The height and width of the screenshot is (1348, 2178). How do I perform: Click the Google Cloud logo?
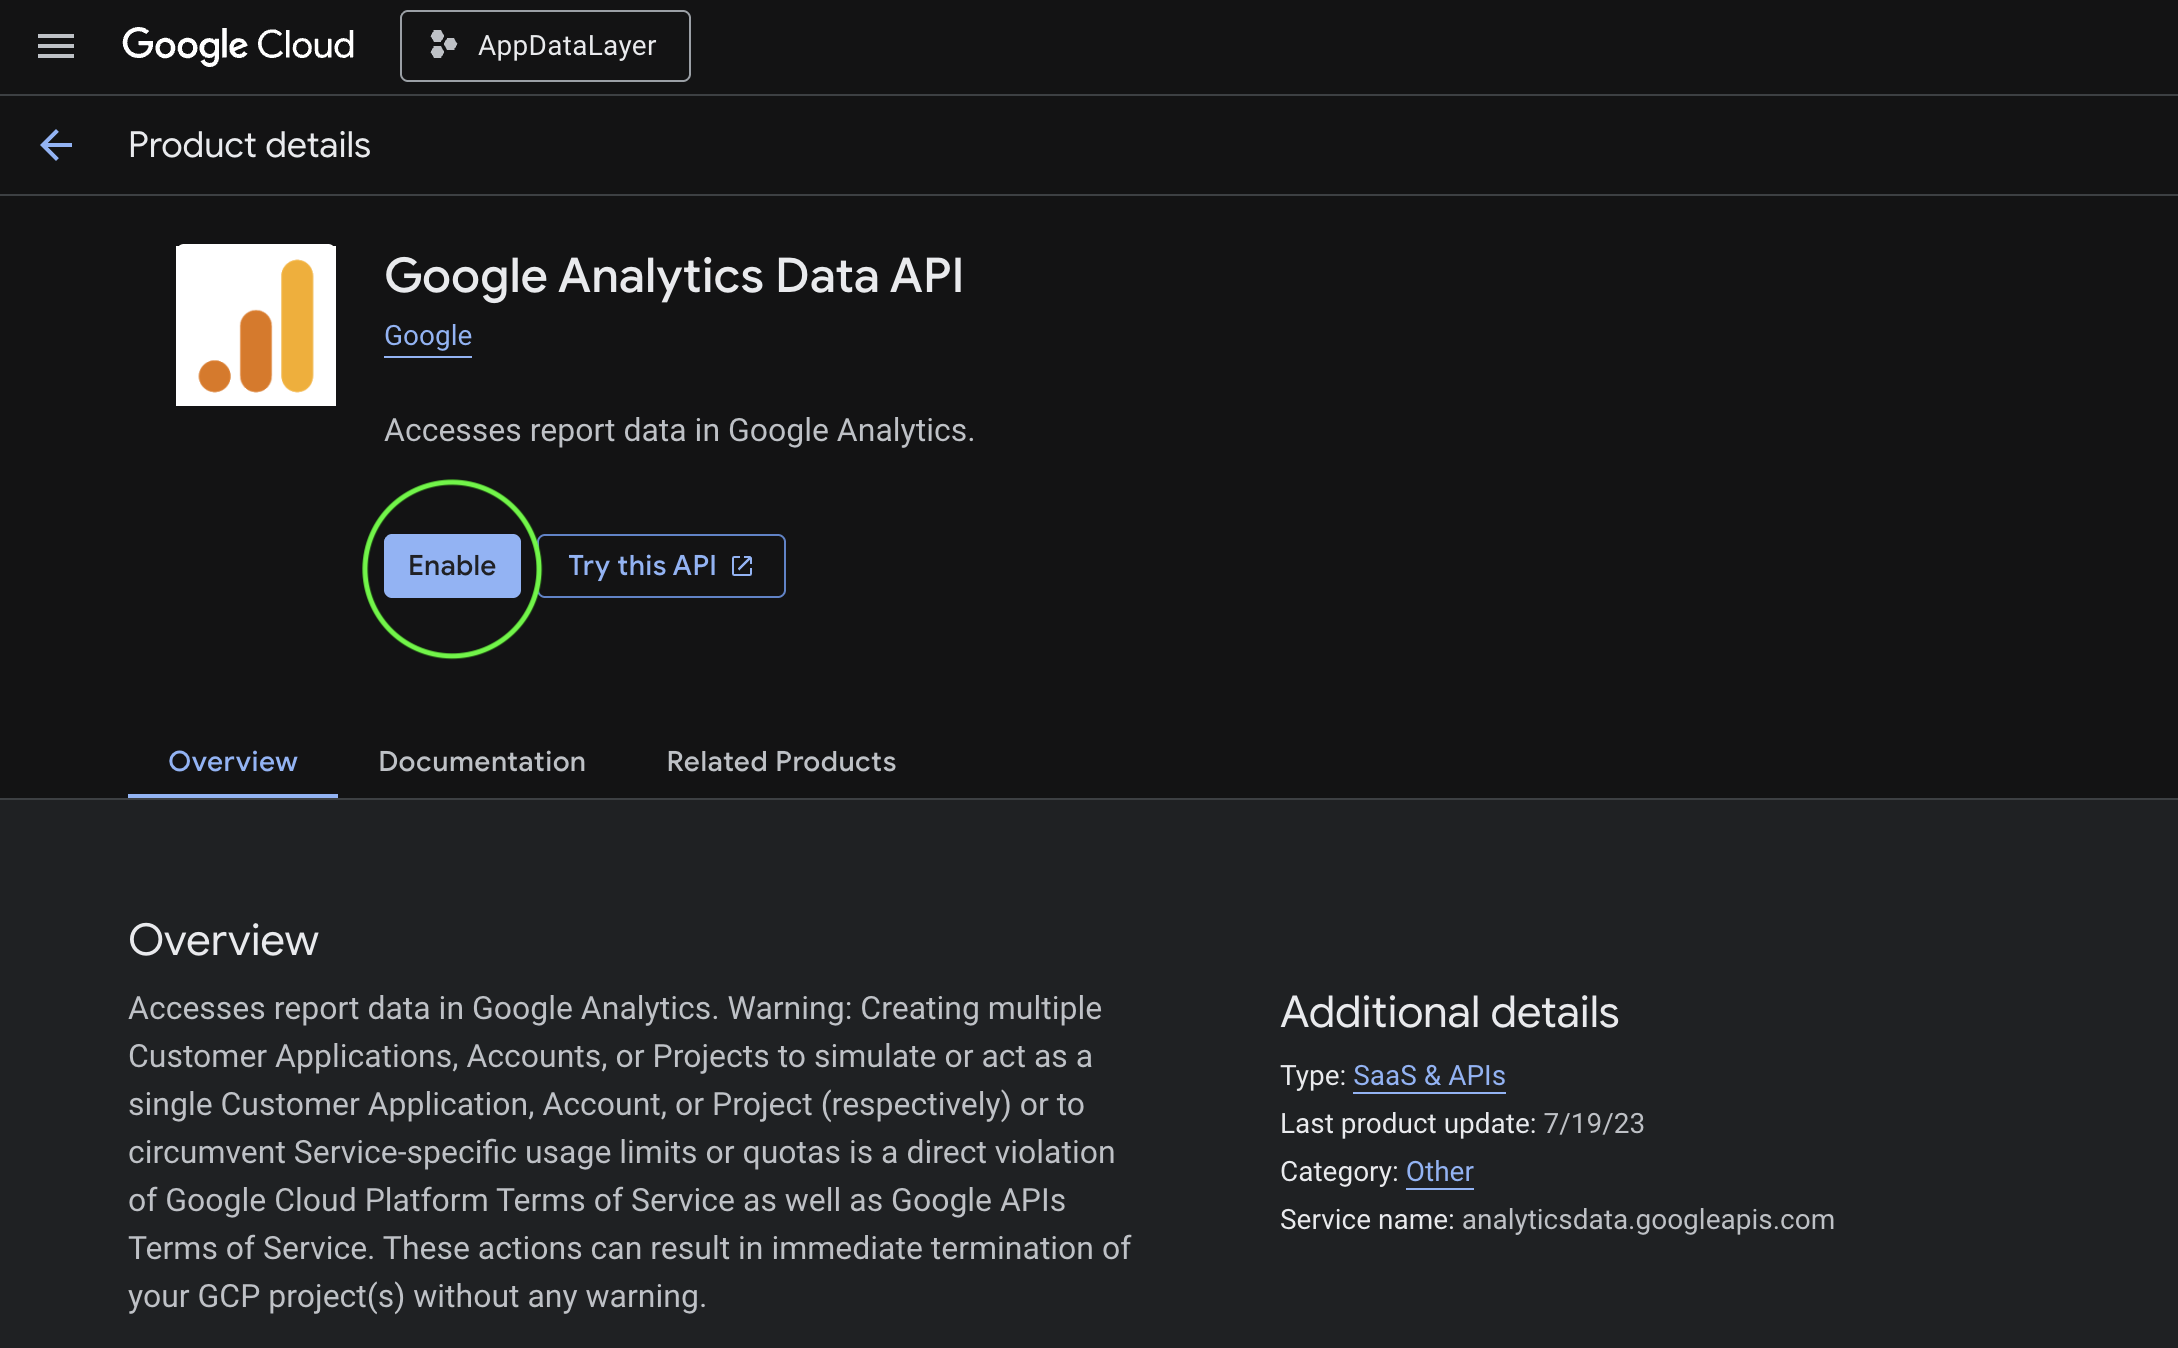(238, 46)
